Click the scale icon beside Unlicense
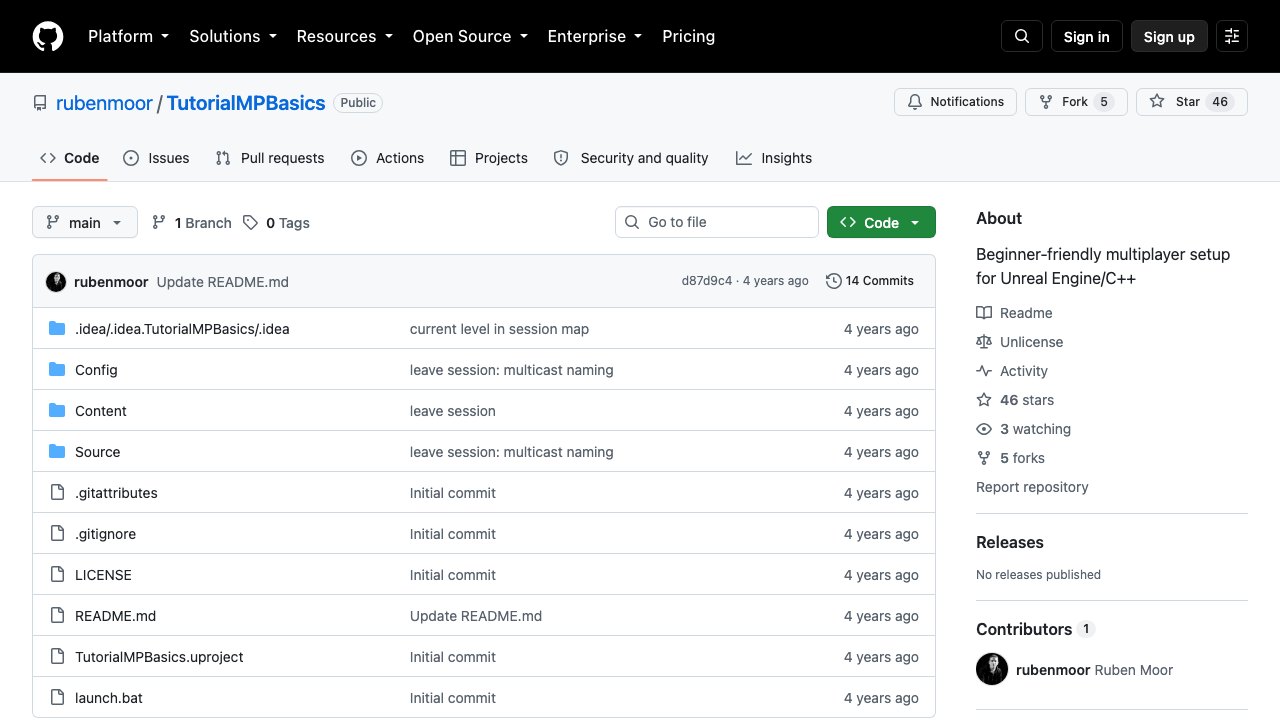Screen dimensions: 1280x720 [984, 342]
